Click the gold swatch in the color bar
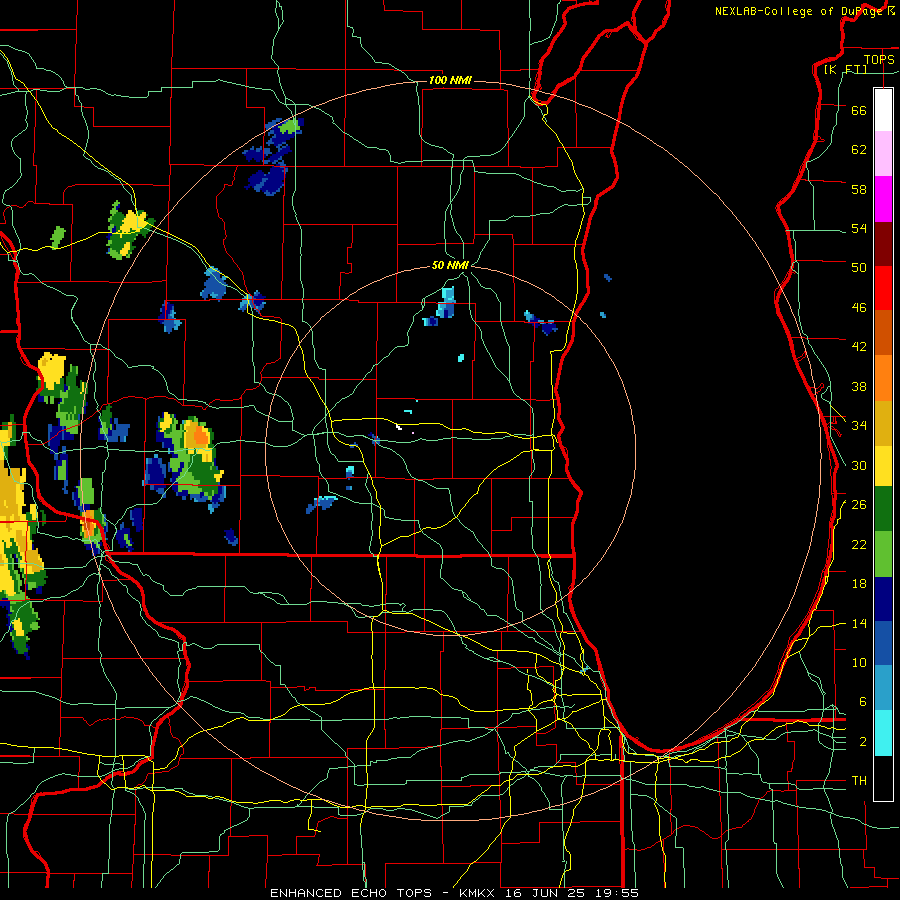This screenshot has width=900, height=900. point(883,423)
